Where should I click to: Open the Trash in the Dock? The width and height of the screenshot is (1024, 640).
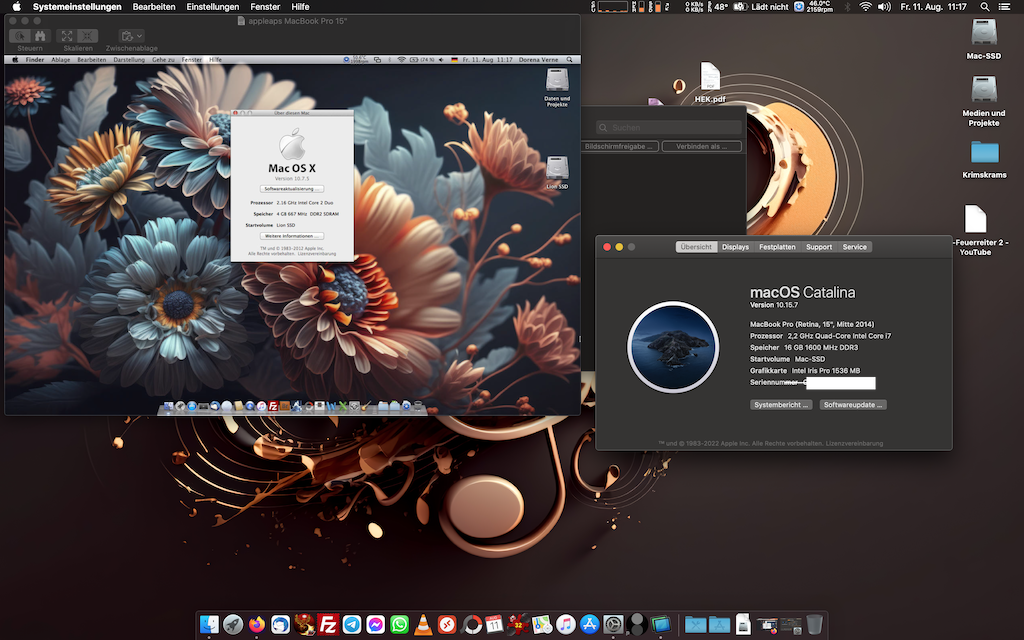(x=815, y=624)
